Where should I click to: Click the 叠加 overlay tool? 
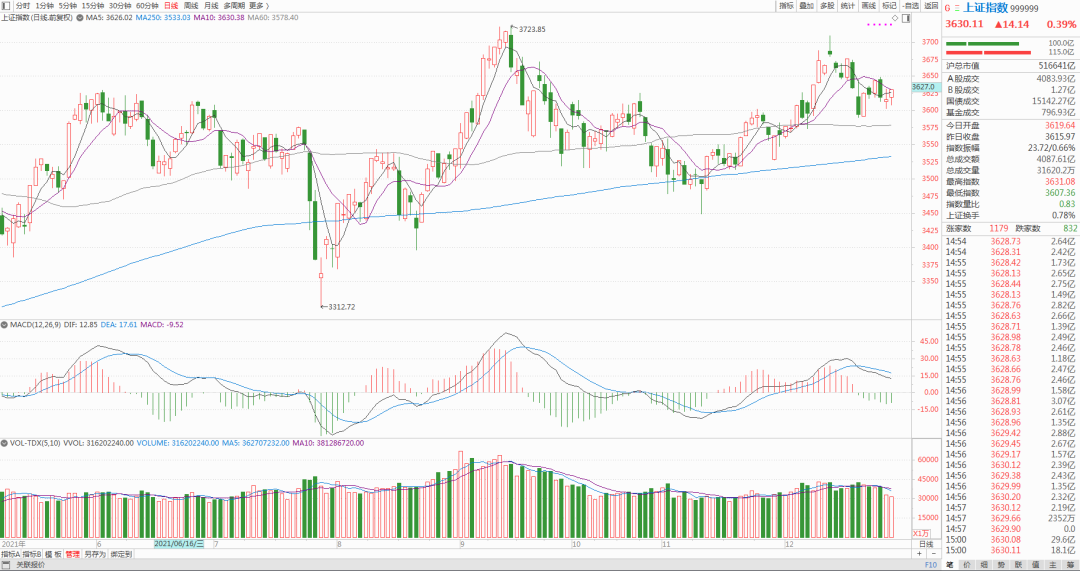[807, 6]
